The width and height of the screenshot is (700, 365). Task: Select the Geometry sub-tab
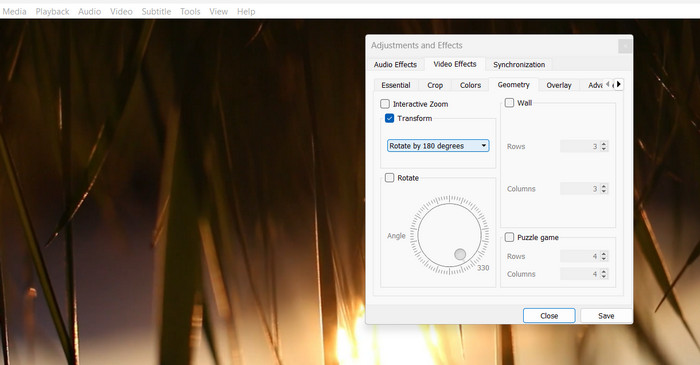(x=513, y=85)
